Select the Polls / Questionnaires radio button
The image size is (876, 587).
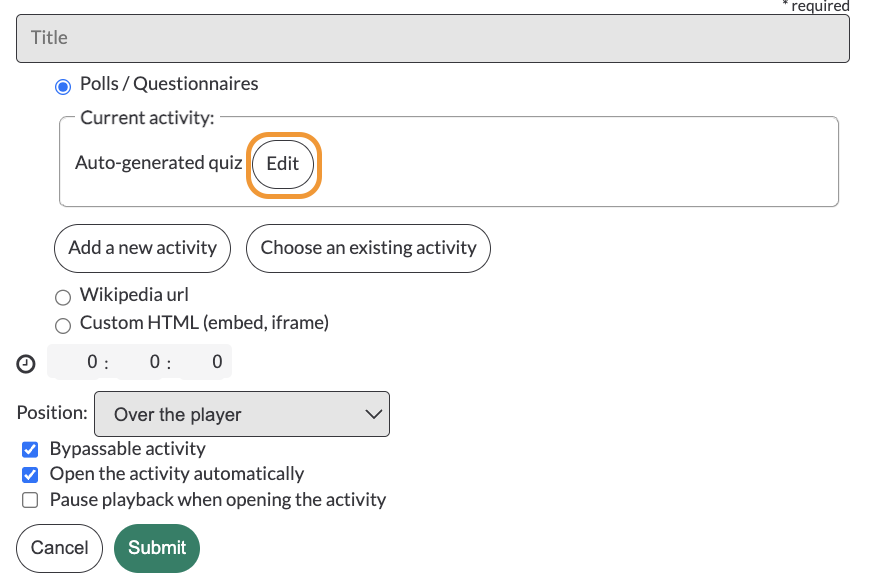pyautogui.click(x=63, y=87)
